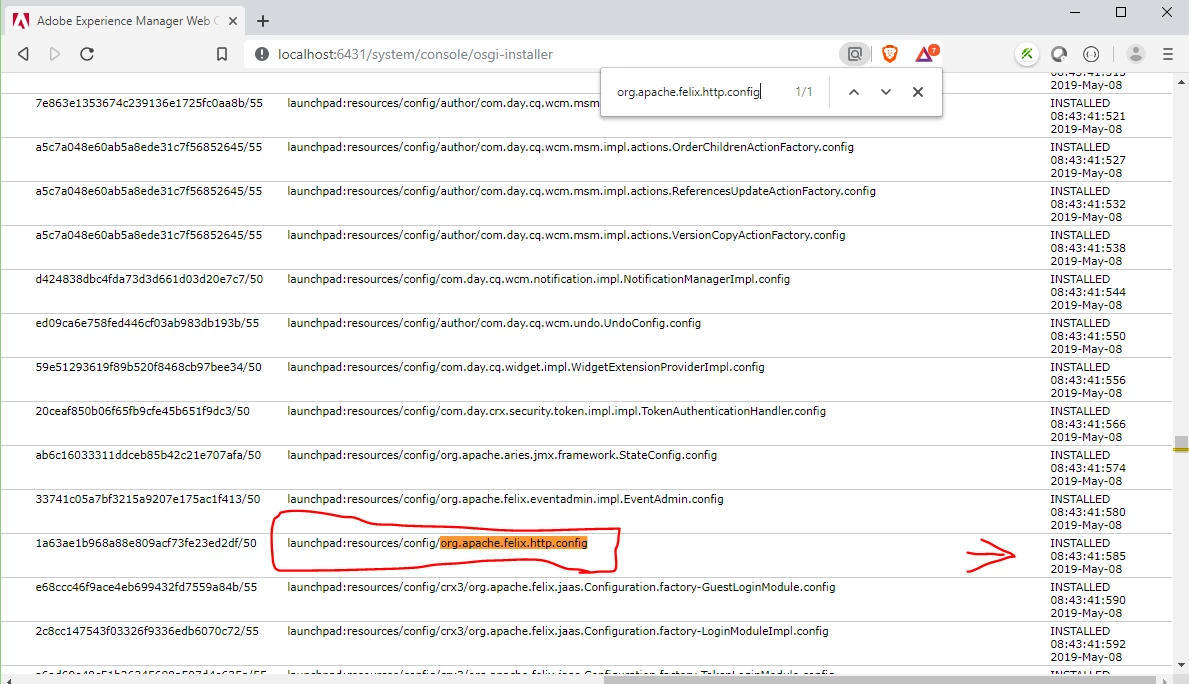Click hash ab6c16033311ddceb85b42c21e707afa/50
Image resolution: width=1189 pixels, height=684 pixels.
148,455
